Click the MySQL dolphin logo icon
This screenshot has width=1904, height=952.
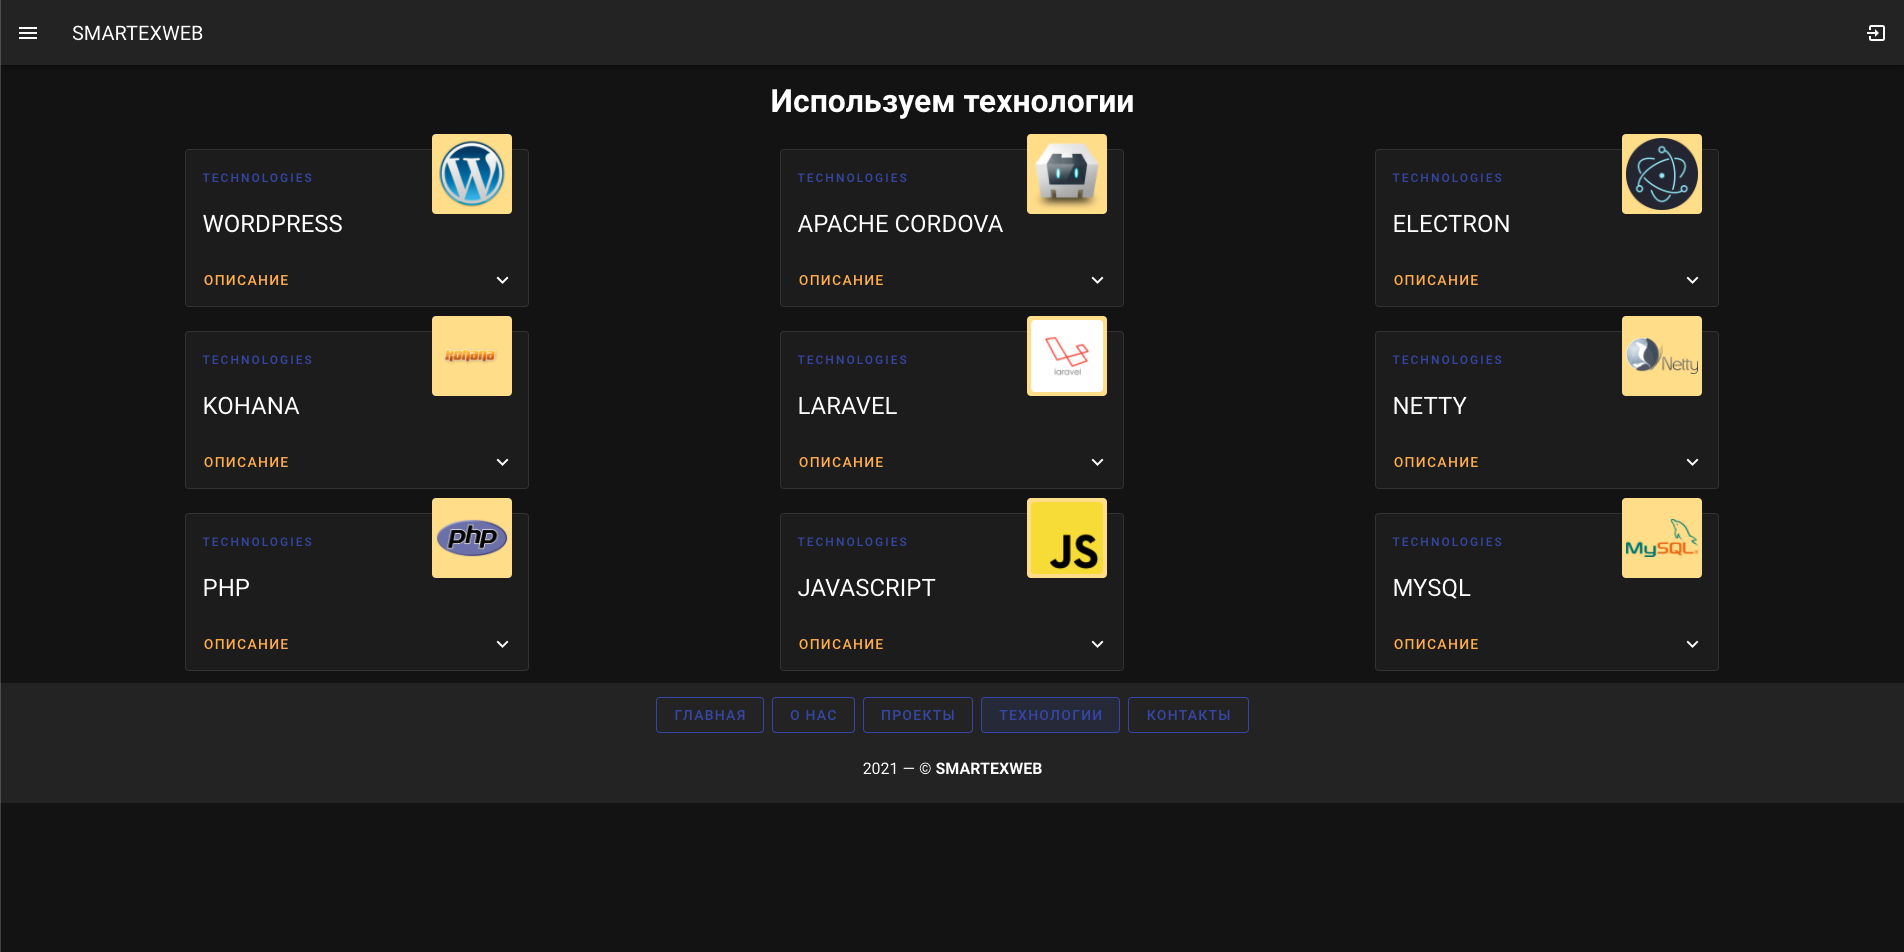click(x=1661, y=537)
